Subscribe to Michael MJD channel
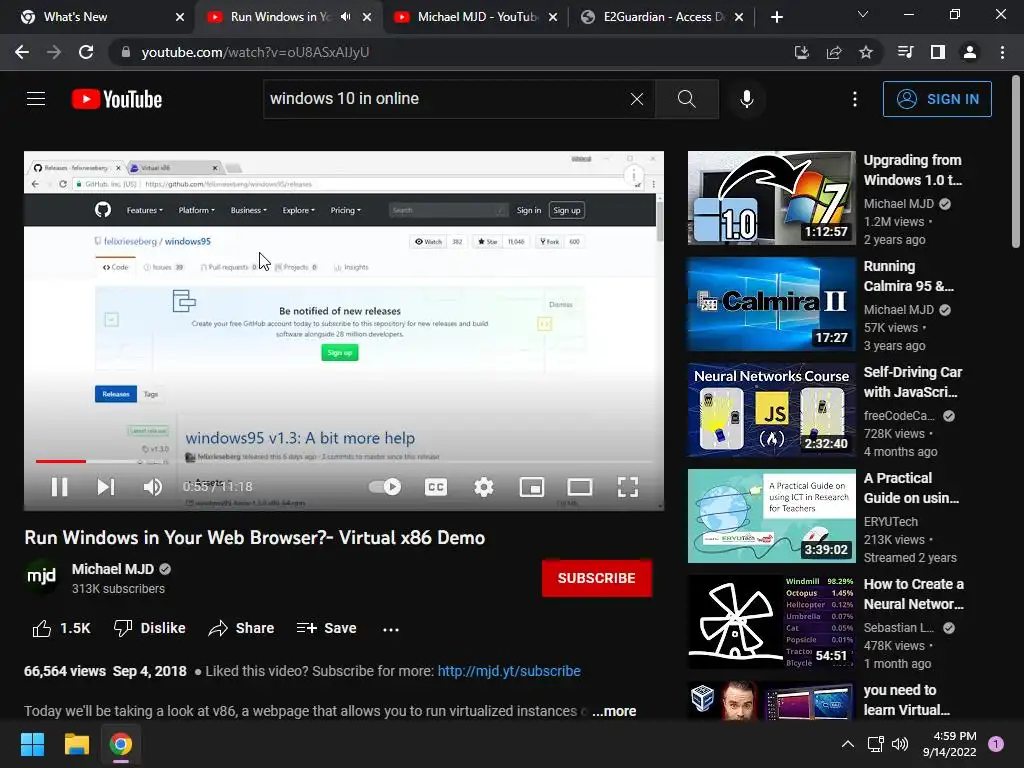Viewport: 1024px width, 768px height. [596, 578]
